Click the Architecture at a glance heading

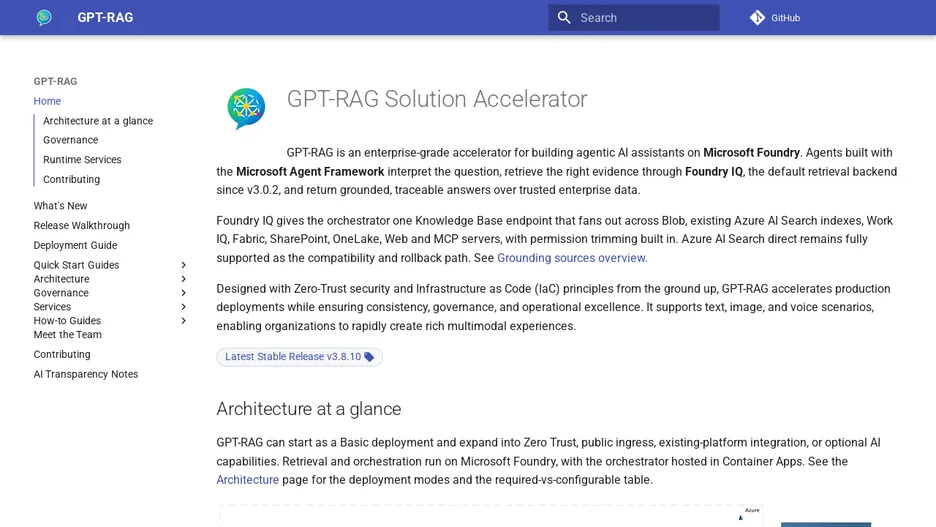(309, 409)
